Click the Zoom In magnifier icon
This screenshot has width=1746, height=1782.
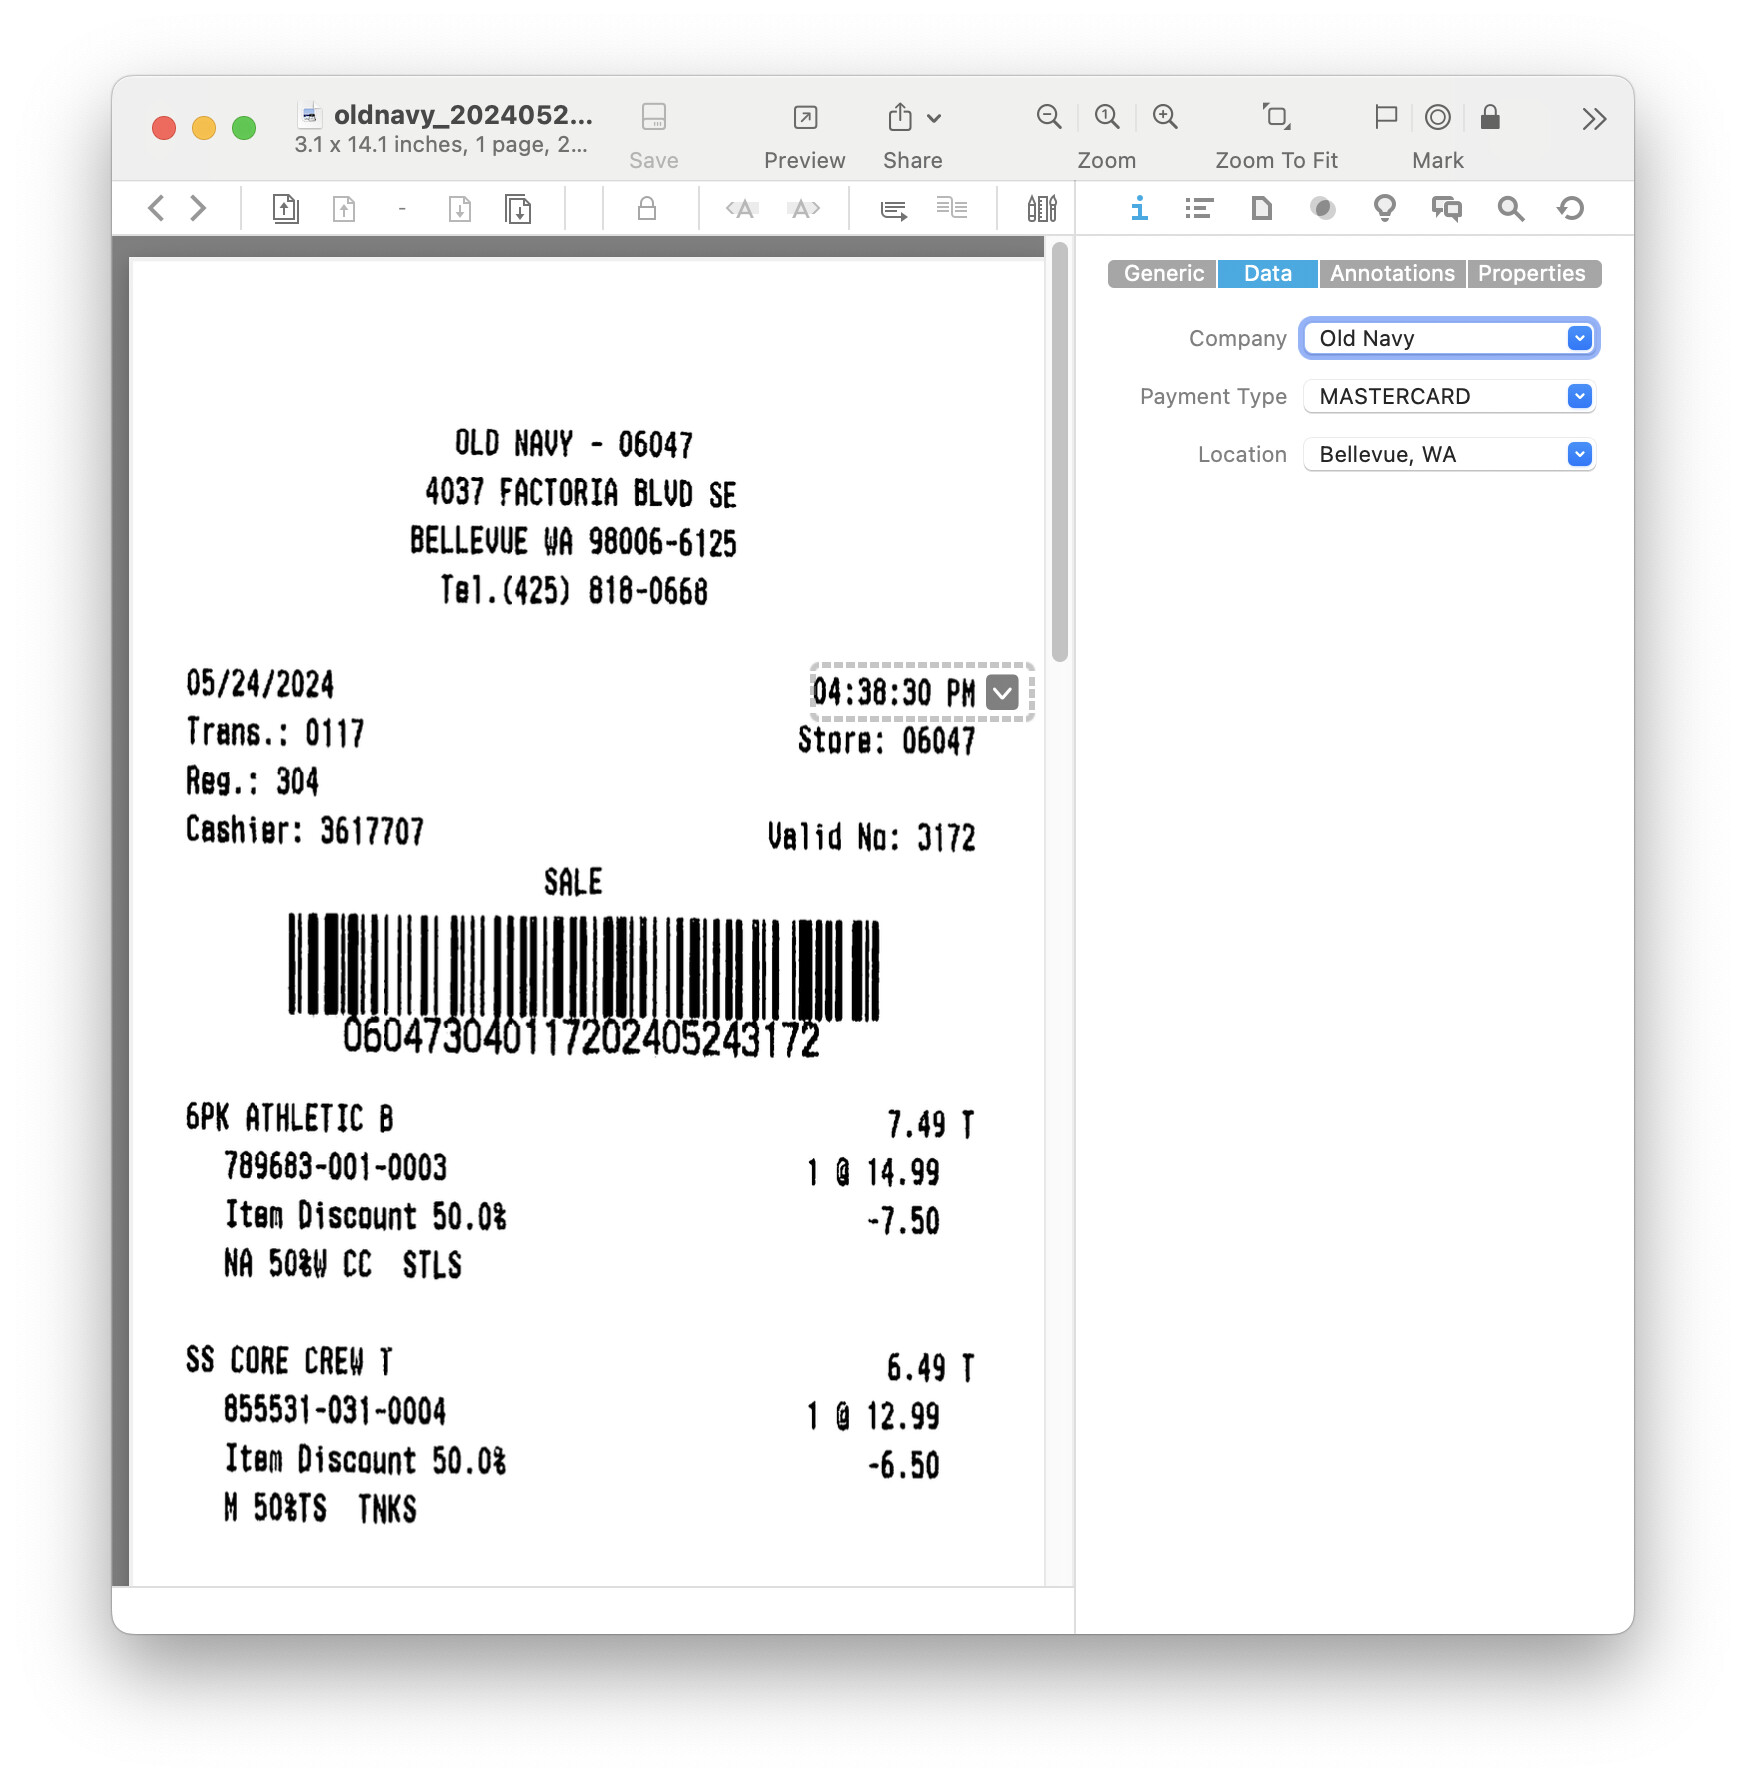click(x=1165, y=117)
